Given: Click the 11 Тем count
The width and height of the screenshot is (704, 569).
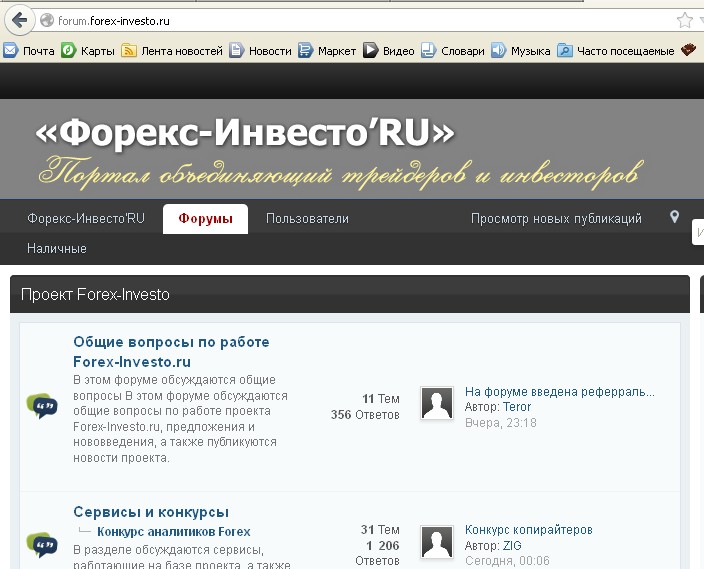Looking at the screenshot, I should click(381, 399).
